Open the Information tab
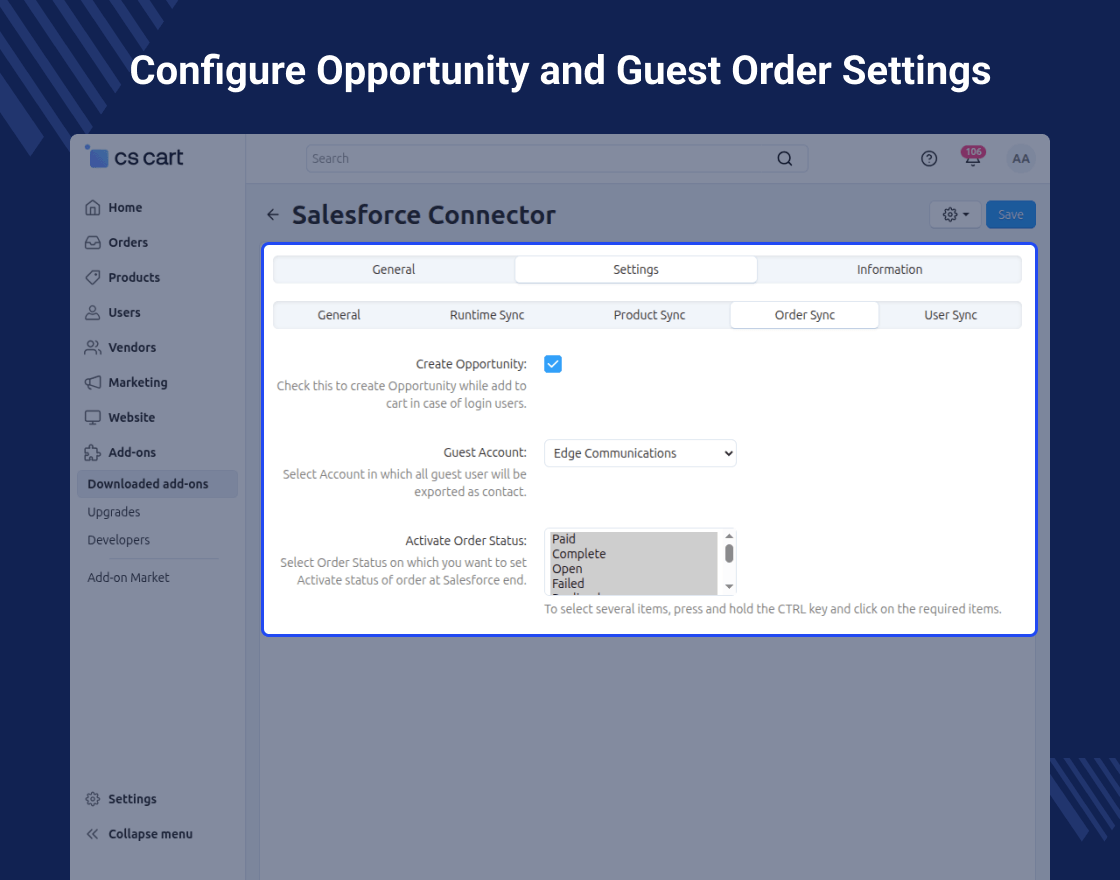1120x880 pixels. coord(889,269)
